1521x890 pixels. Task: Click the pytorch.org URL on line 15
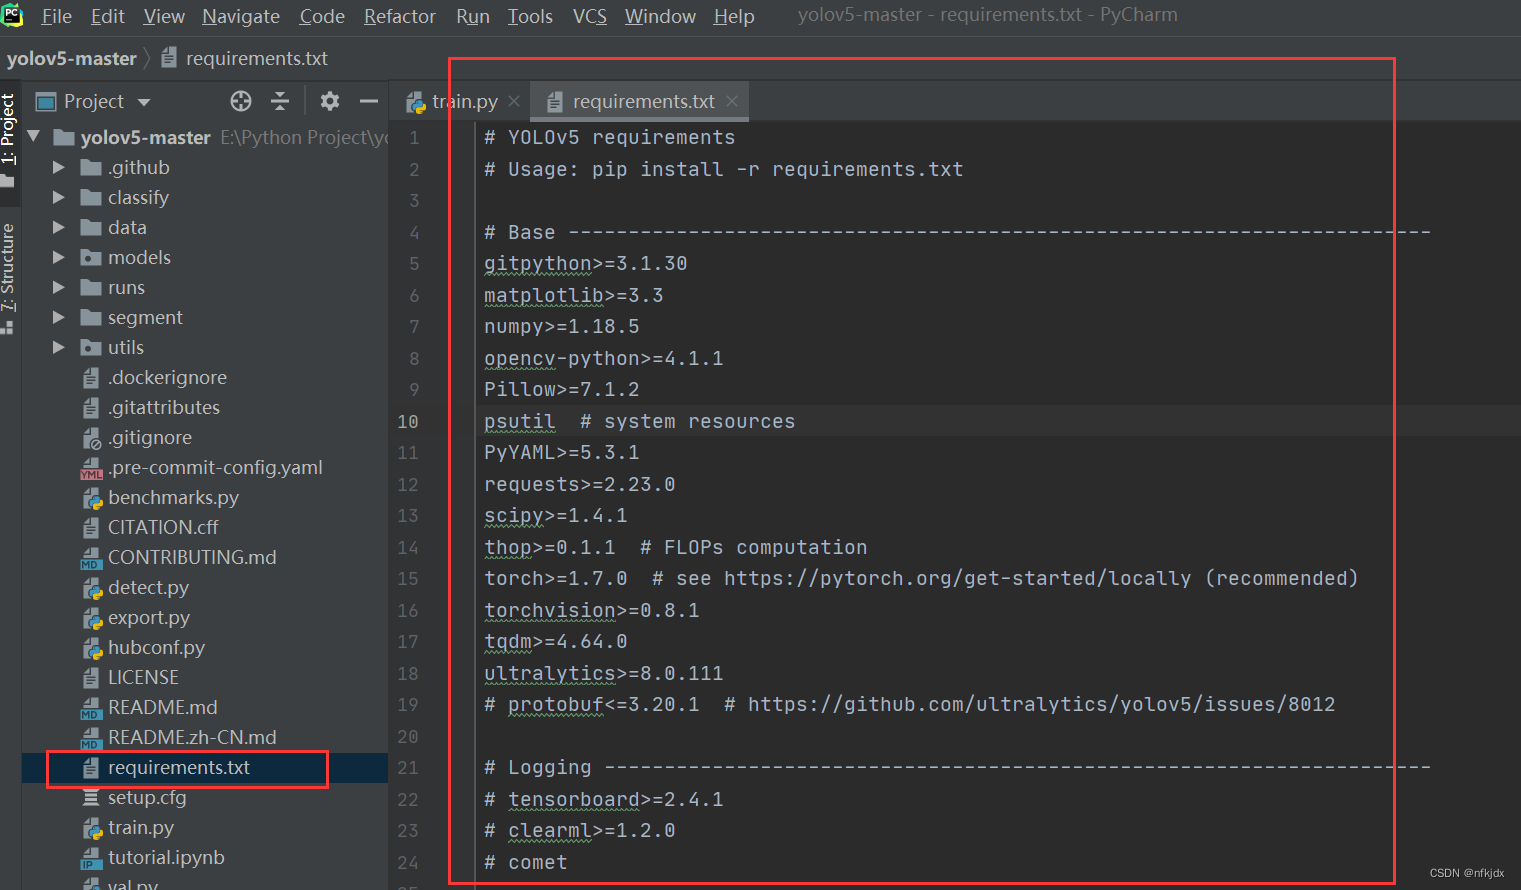958,578
